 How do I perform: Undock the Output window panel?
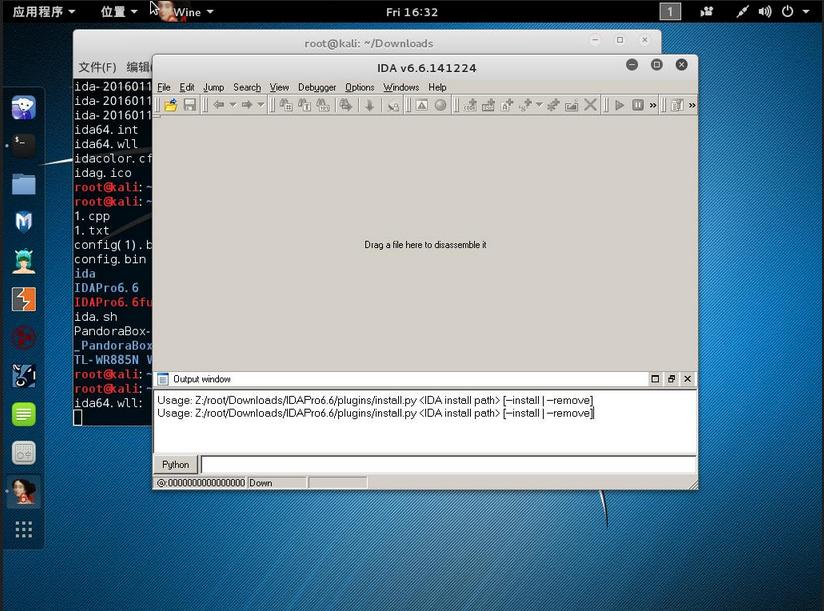(671, 379)
